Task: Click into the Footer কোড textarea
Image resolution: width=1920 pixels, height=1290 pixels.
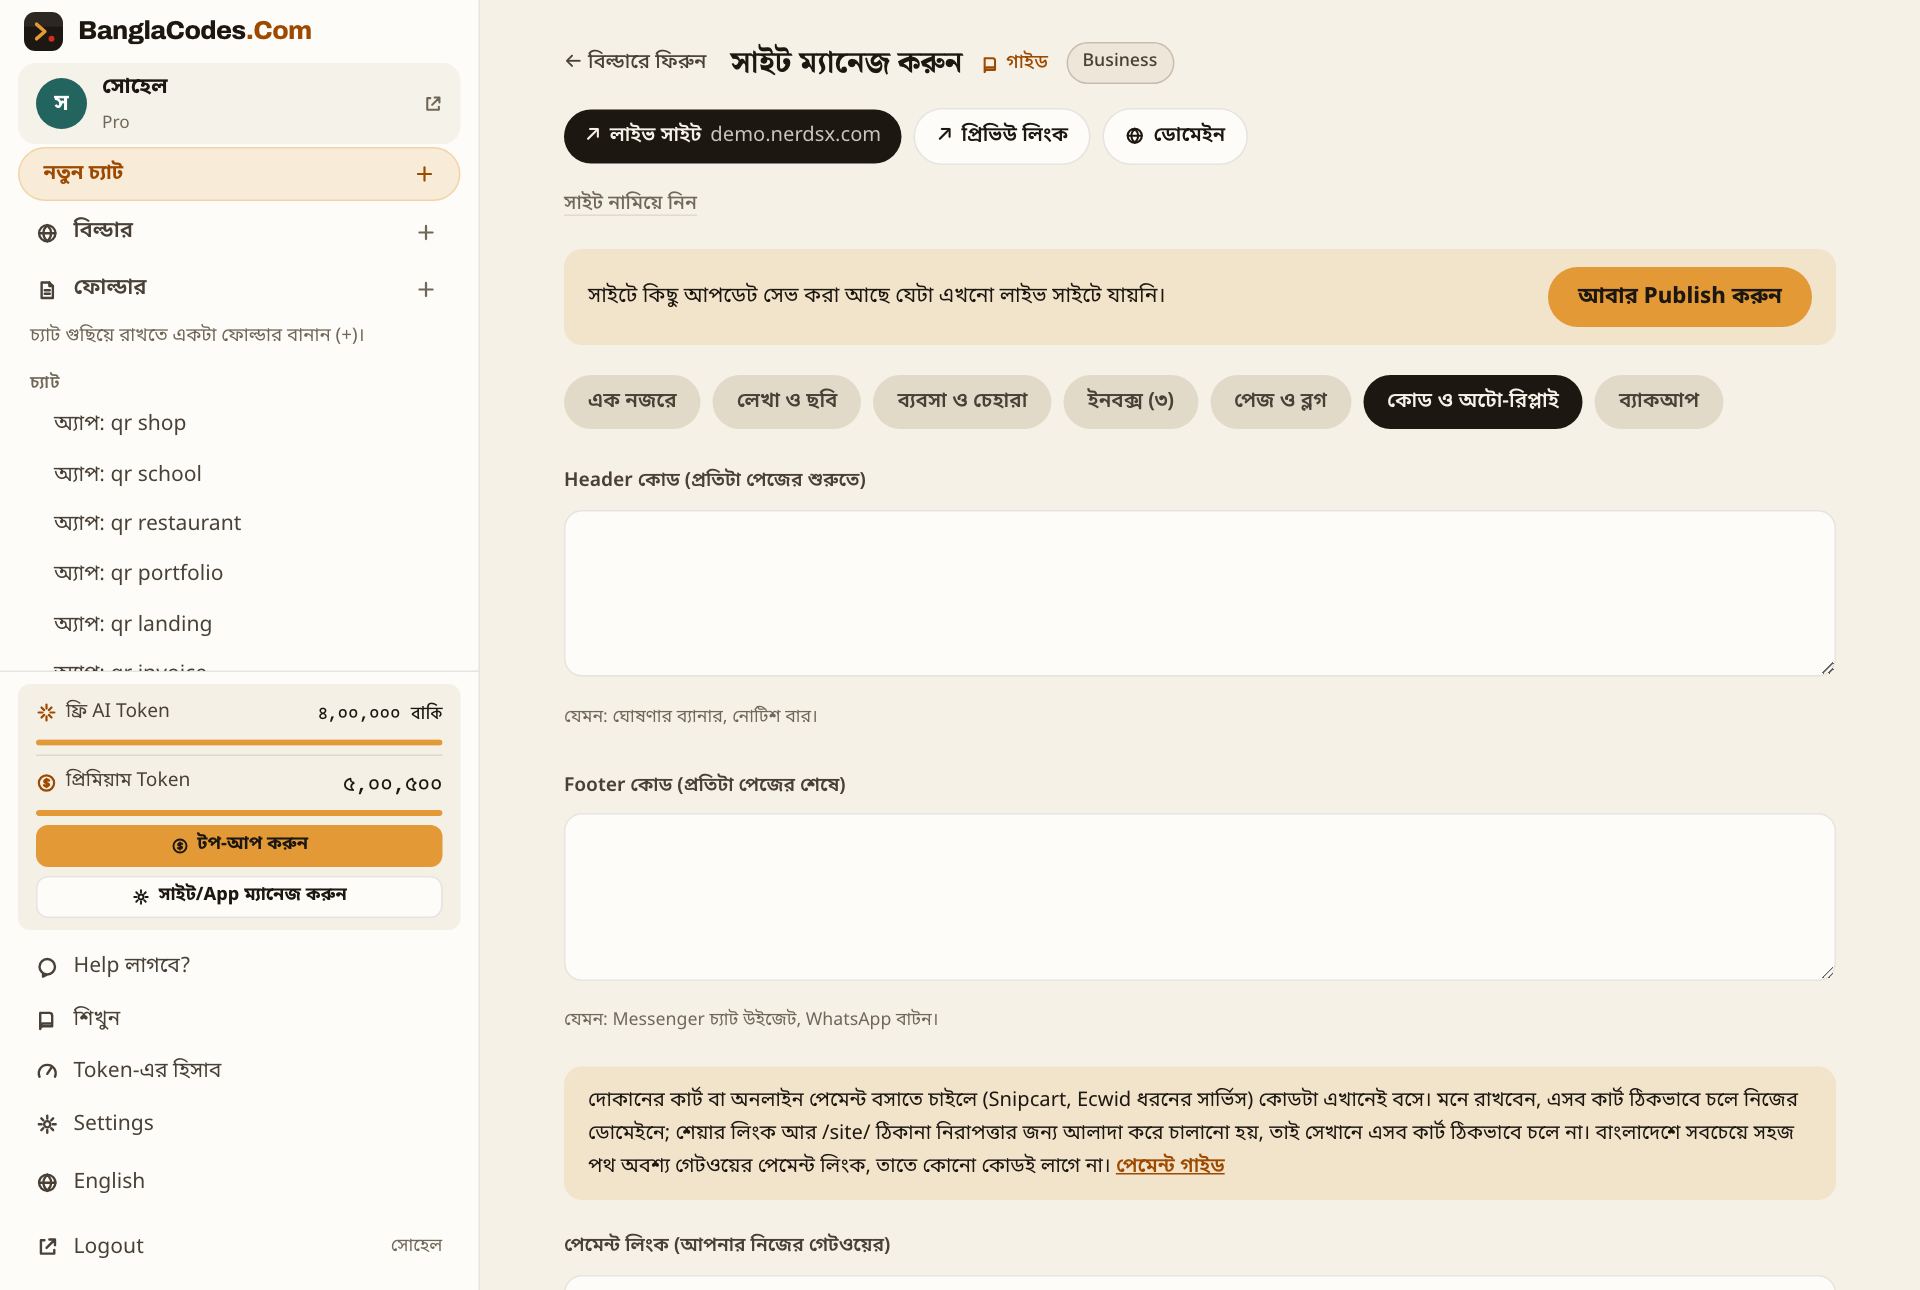Action: 1200,897
